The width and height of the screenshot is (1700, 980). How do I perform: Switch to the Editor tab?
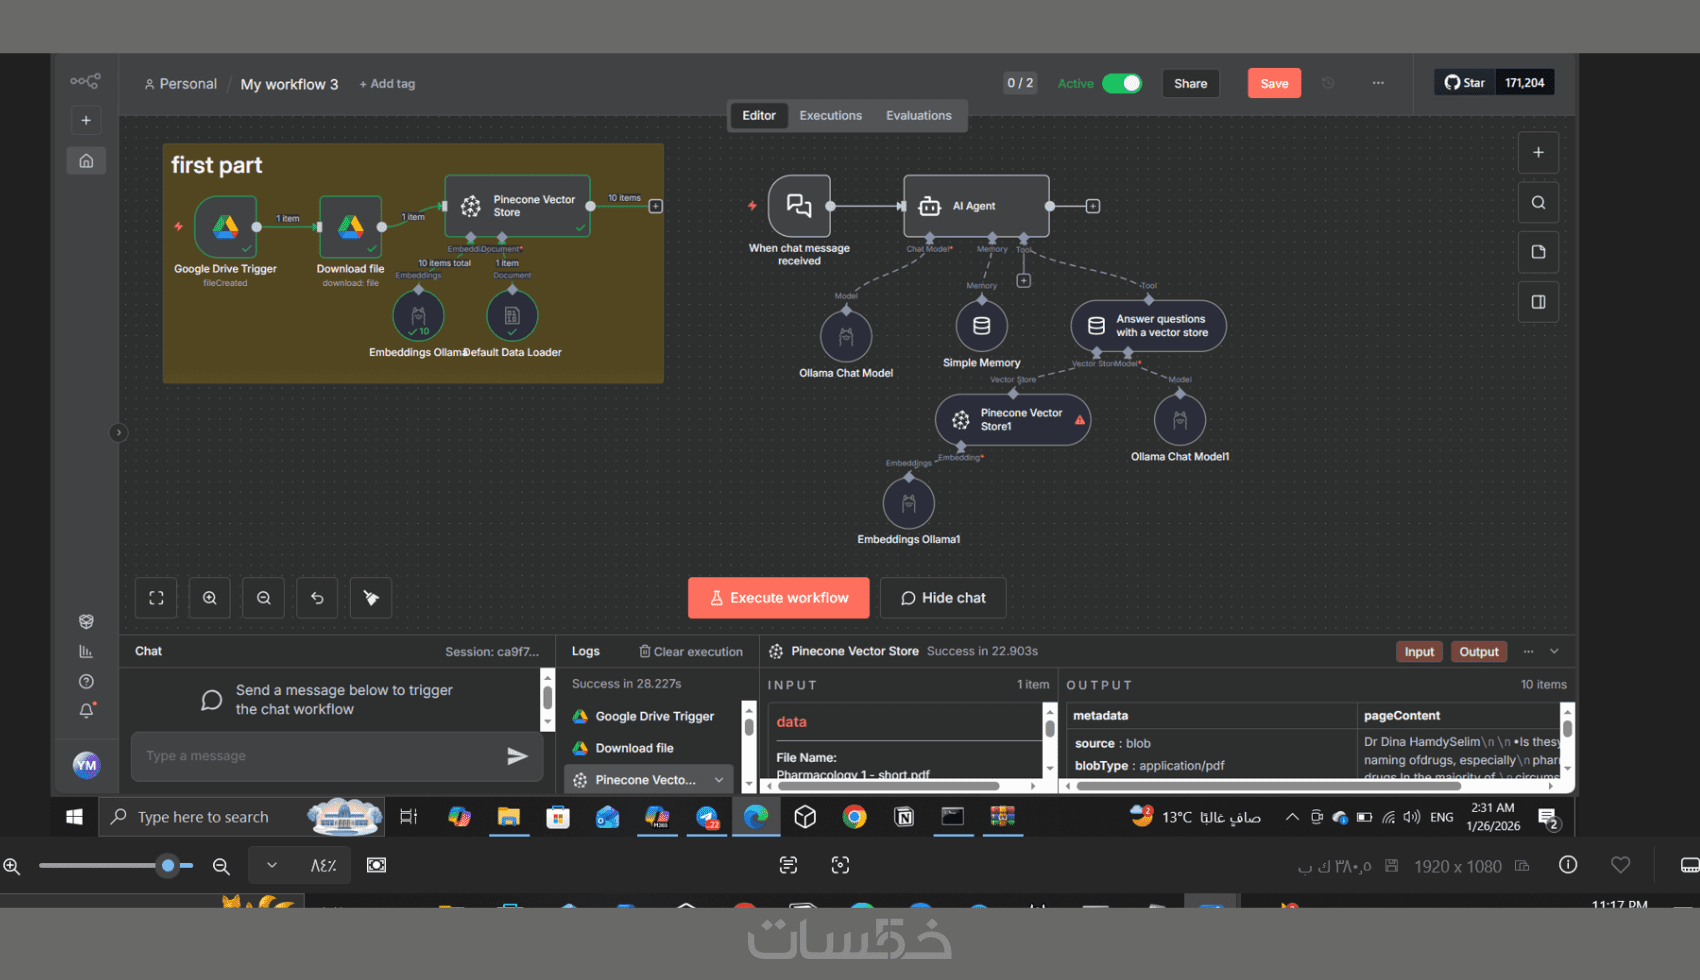click(x=759, y=116)
